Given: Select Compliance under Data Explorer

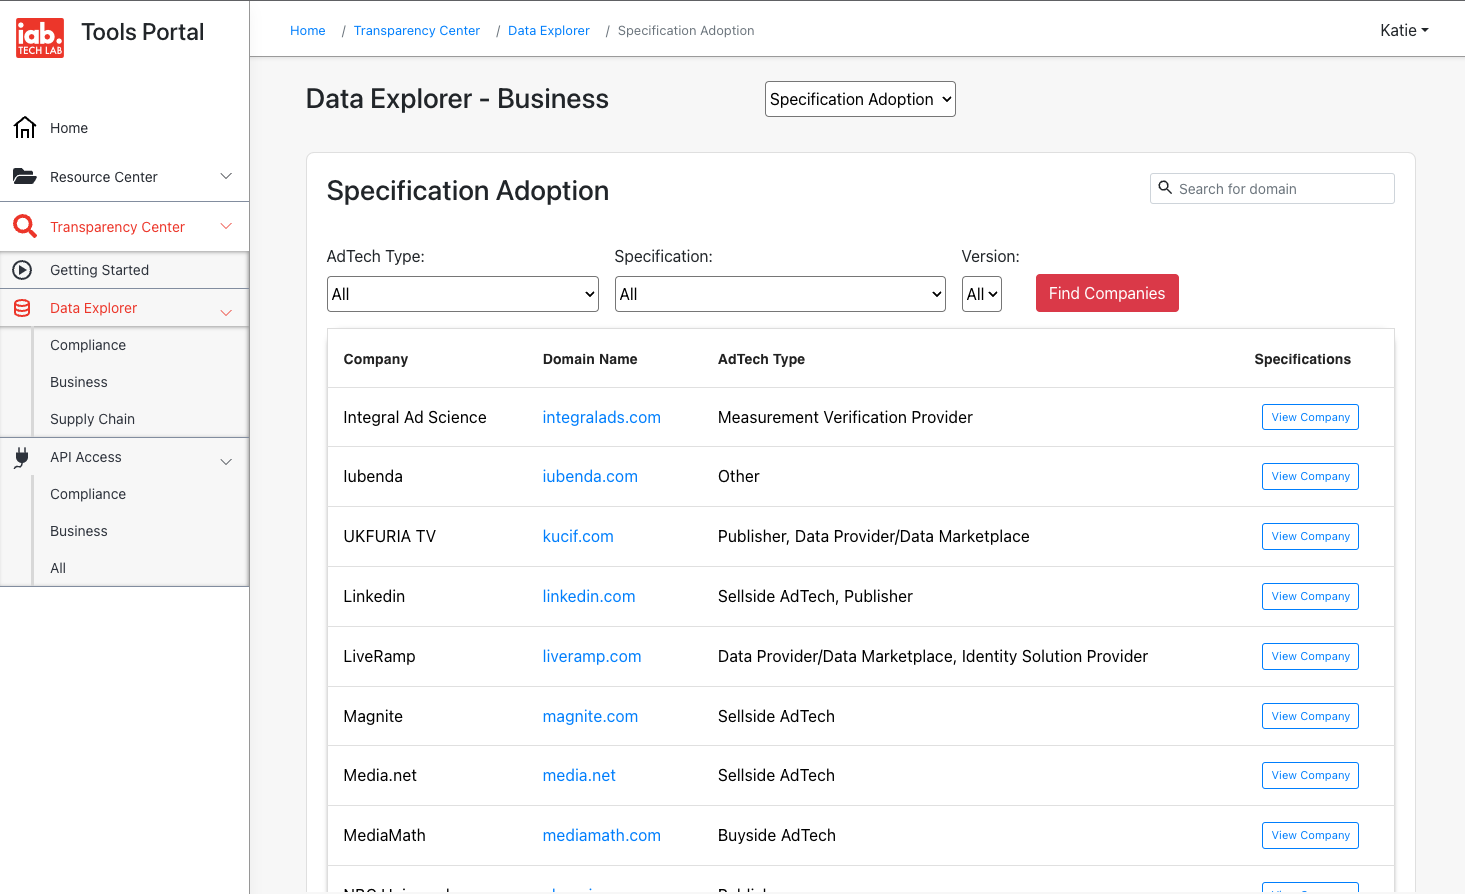Looking at the screenshot, I should 88,345.
